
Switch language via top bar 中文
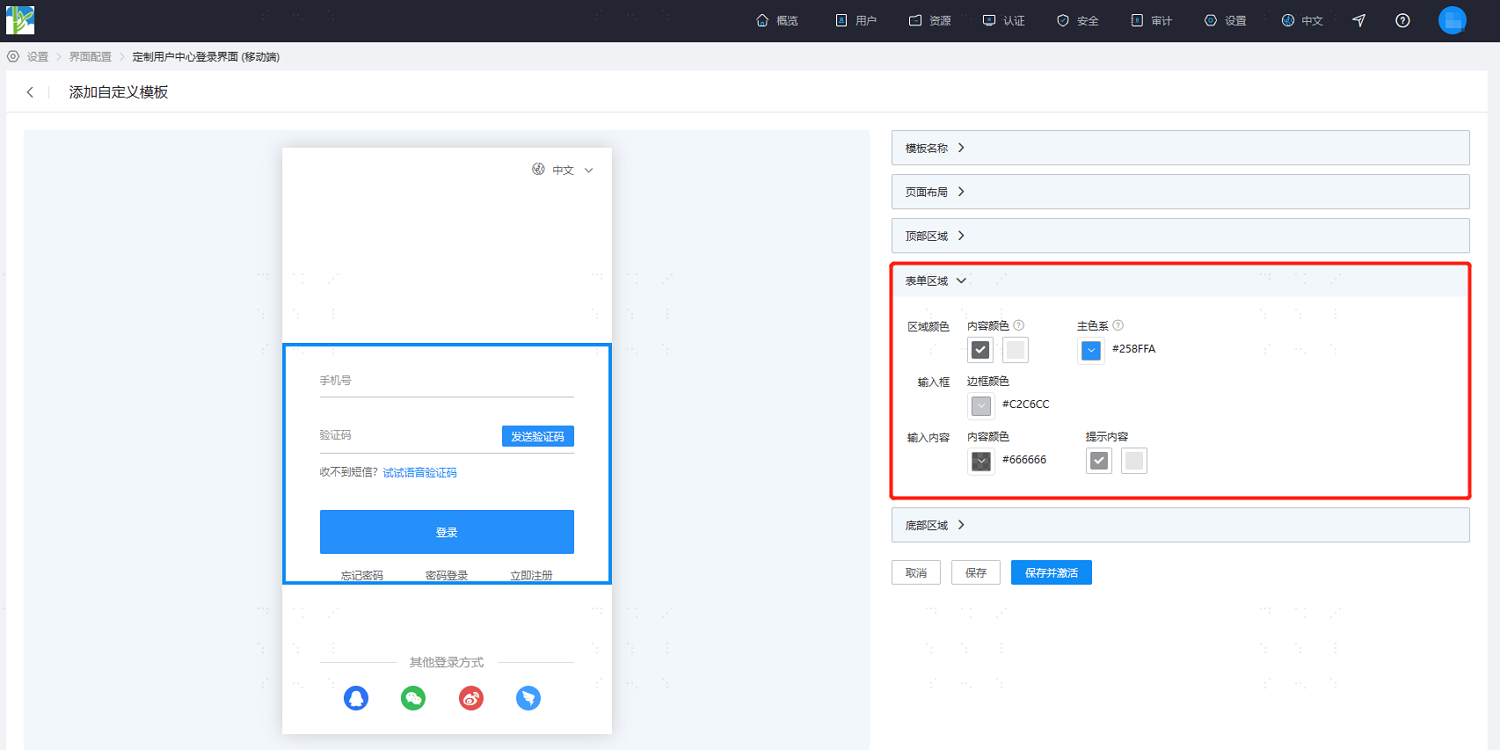tap(1303, 20)
